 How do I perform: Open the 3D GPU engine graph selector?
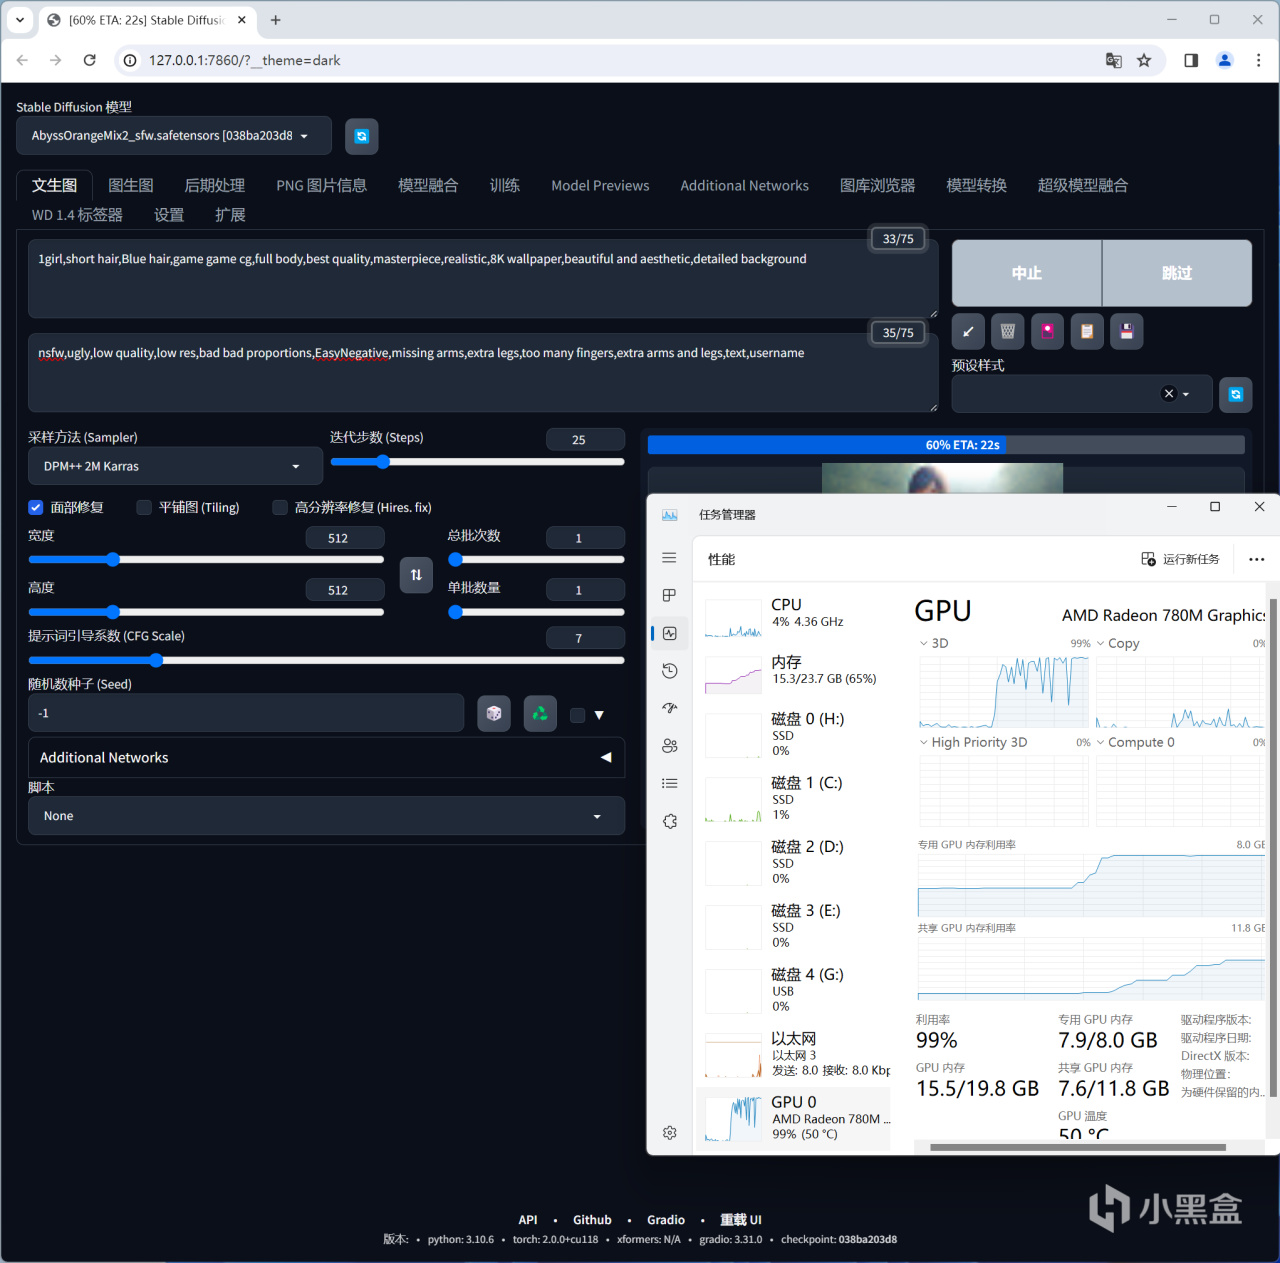[934, 643]
